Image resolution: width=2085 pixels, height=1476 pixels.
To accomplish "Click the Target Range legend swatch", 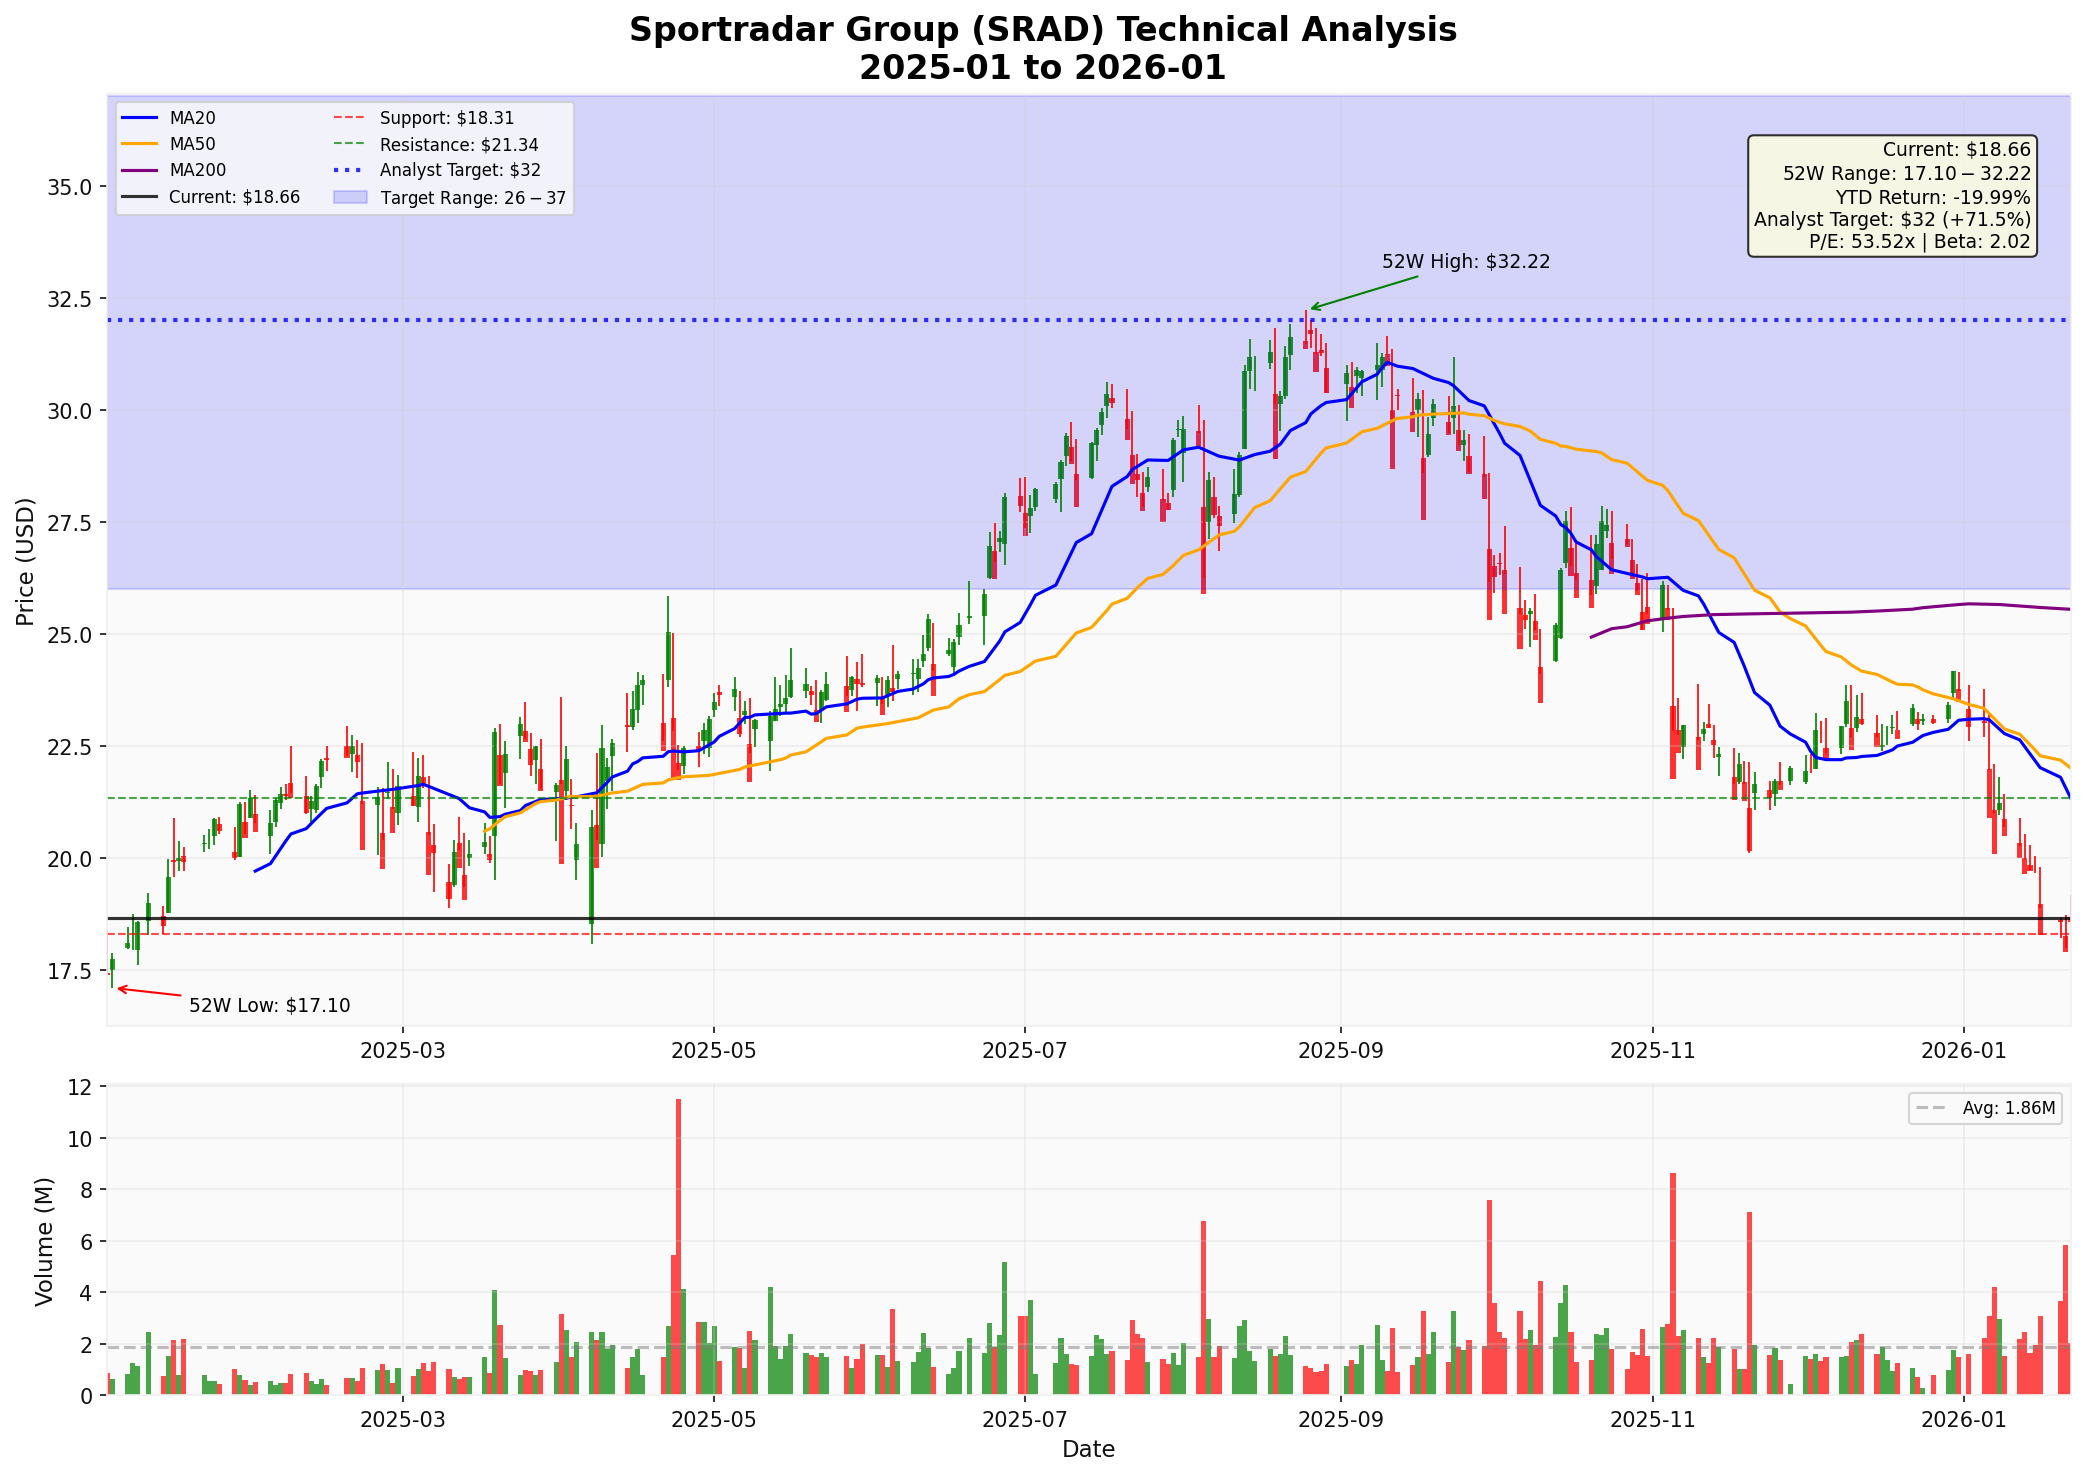I will click(x=350, y=198).
